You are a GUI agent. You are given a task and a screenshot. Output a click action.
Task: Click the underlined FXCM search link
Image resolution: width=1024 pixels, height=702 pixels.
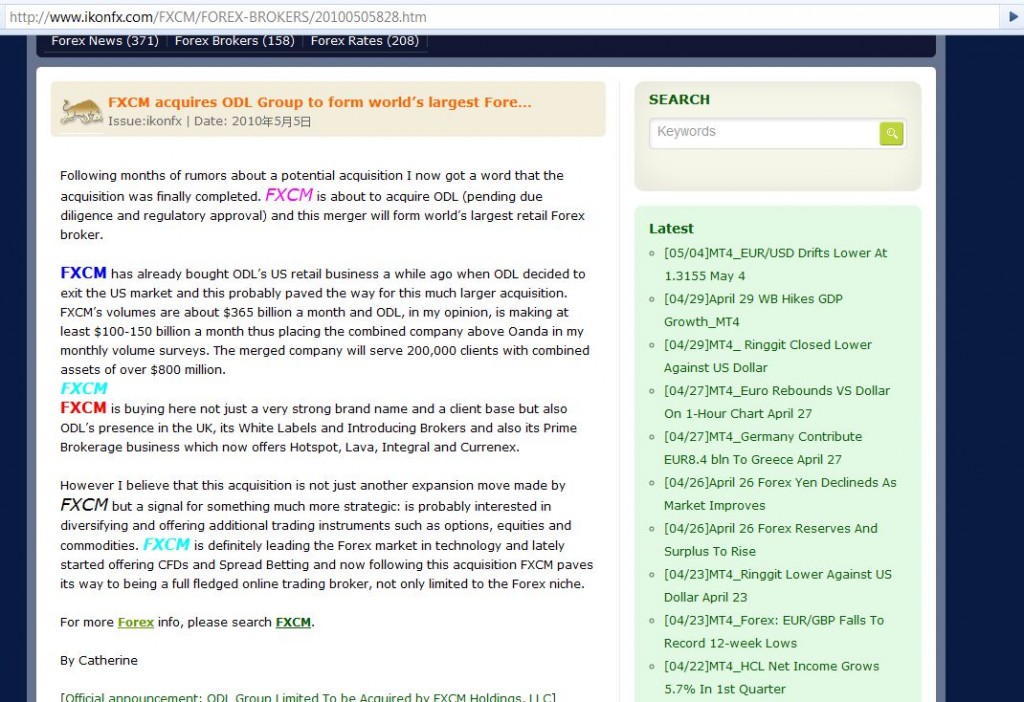click(293, 622)
